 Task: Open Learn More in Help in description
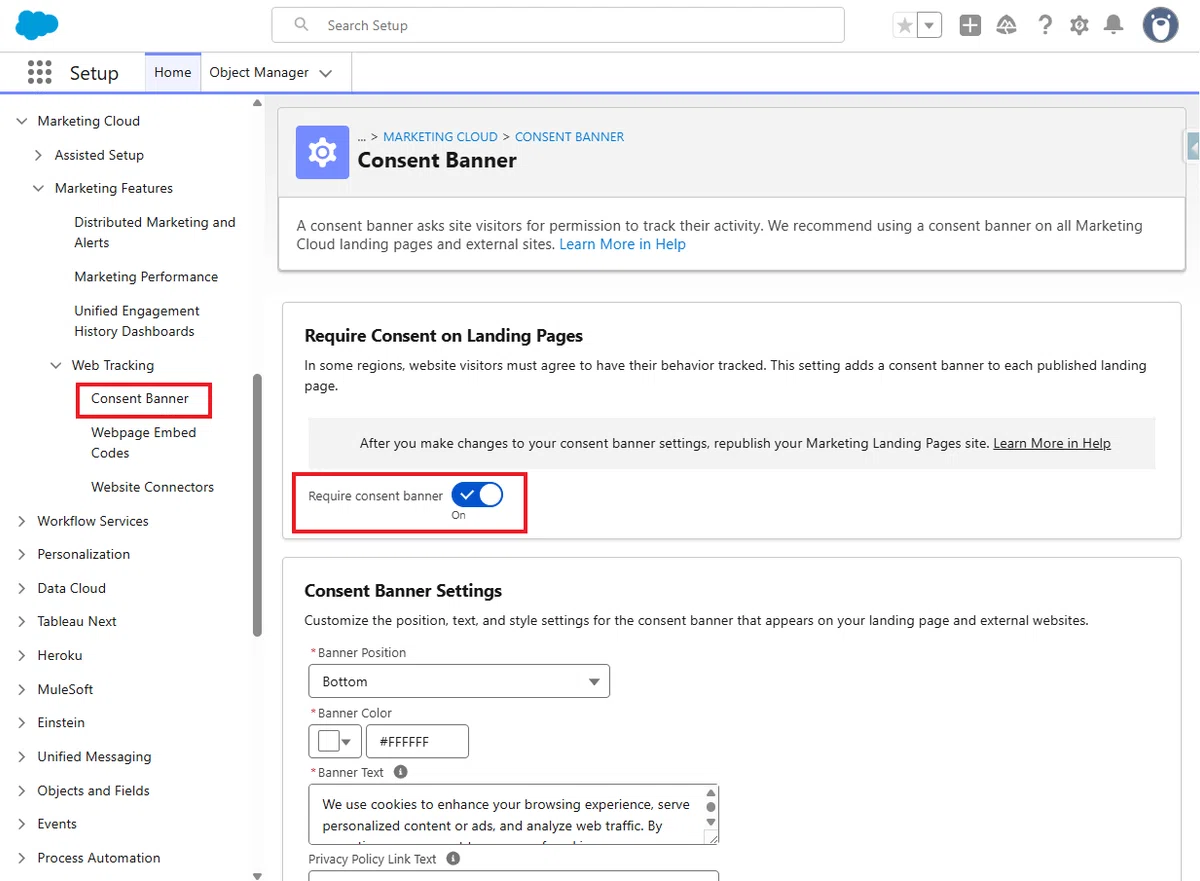click(x=622, y=244)
